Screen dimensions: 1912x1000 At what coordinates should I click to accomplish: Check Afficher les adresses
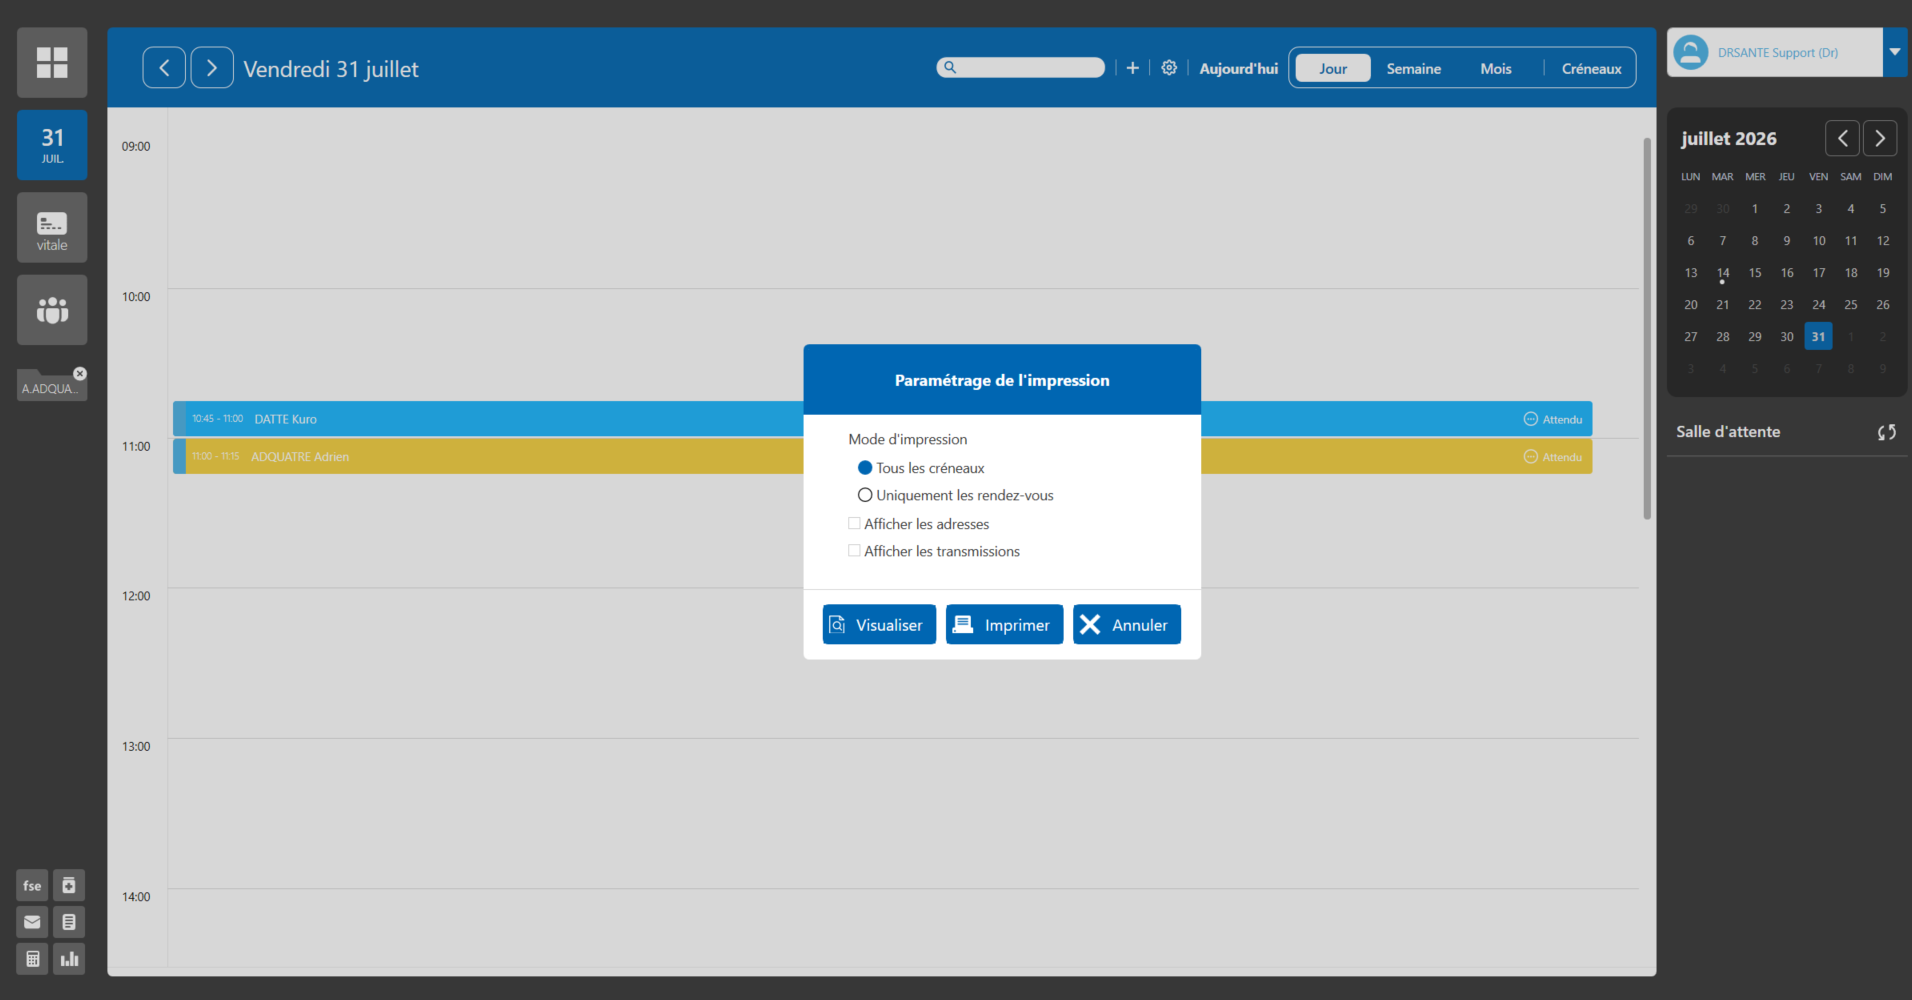point(854,523)
